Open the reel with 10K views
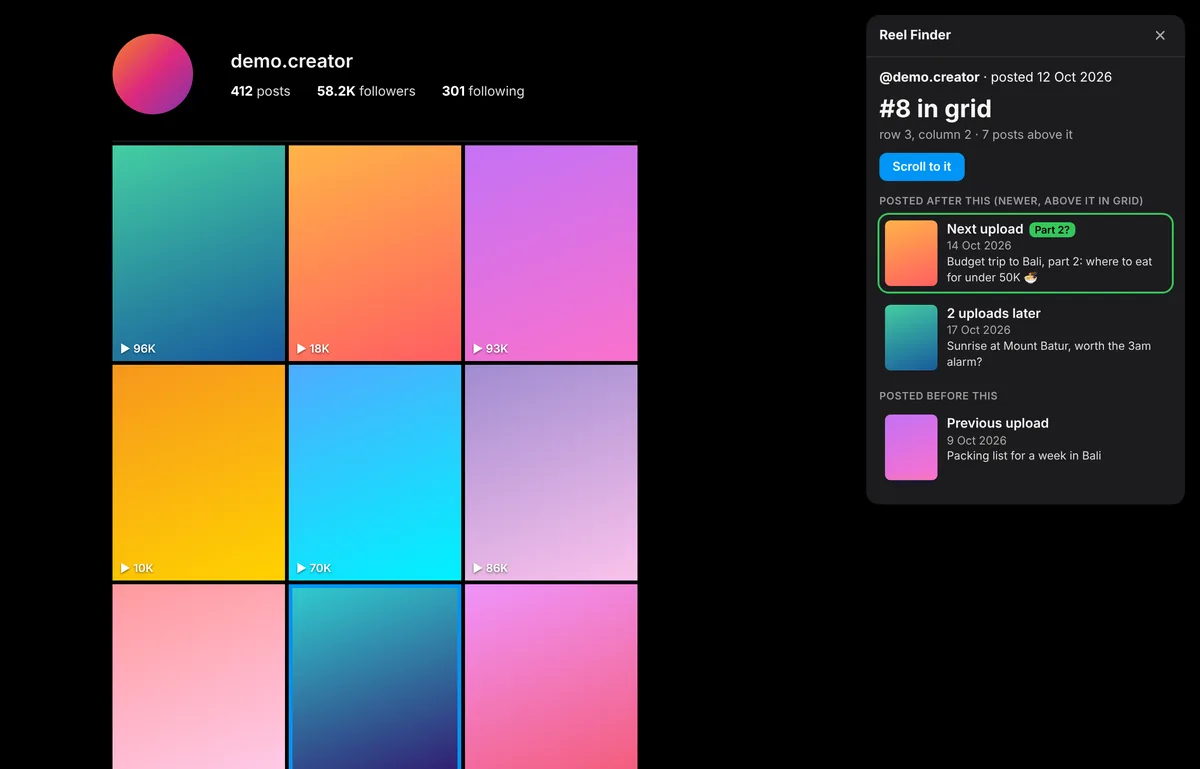 (199, 472)
